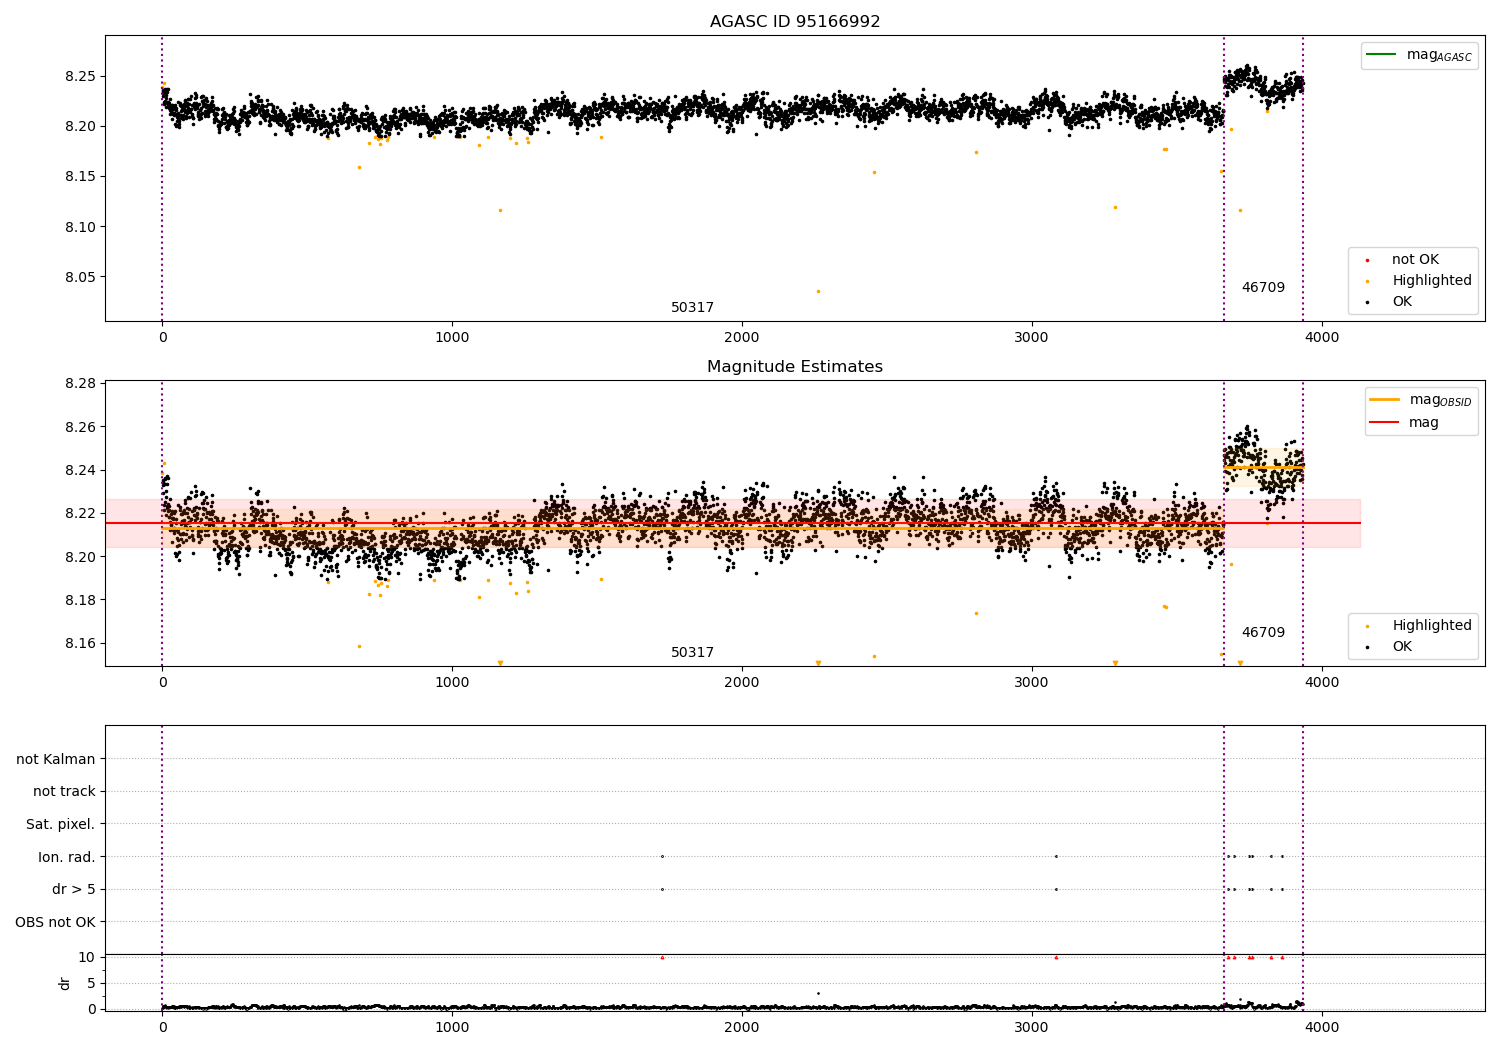Click the 8.15 y-tick in top plot

click(x=81, y=177)
